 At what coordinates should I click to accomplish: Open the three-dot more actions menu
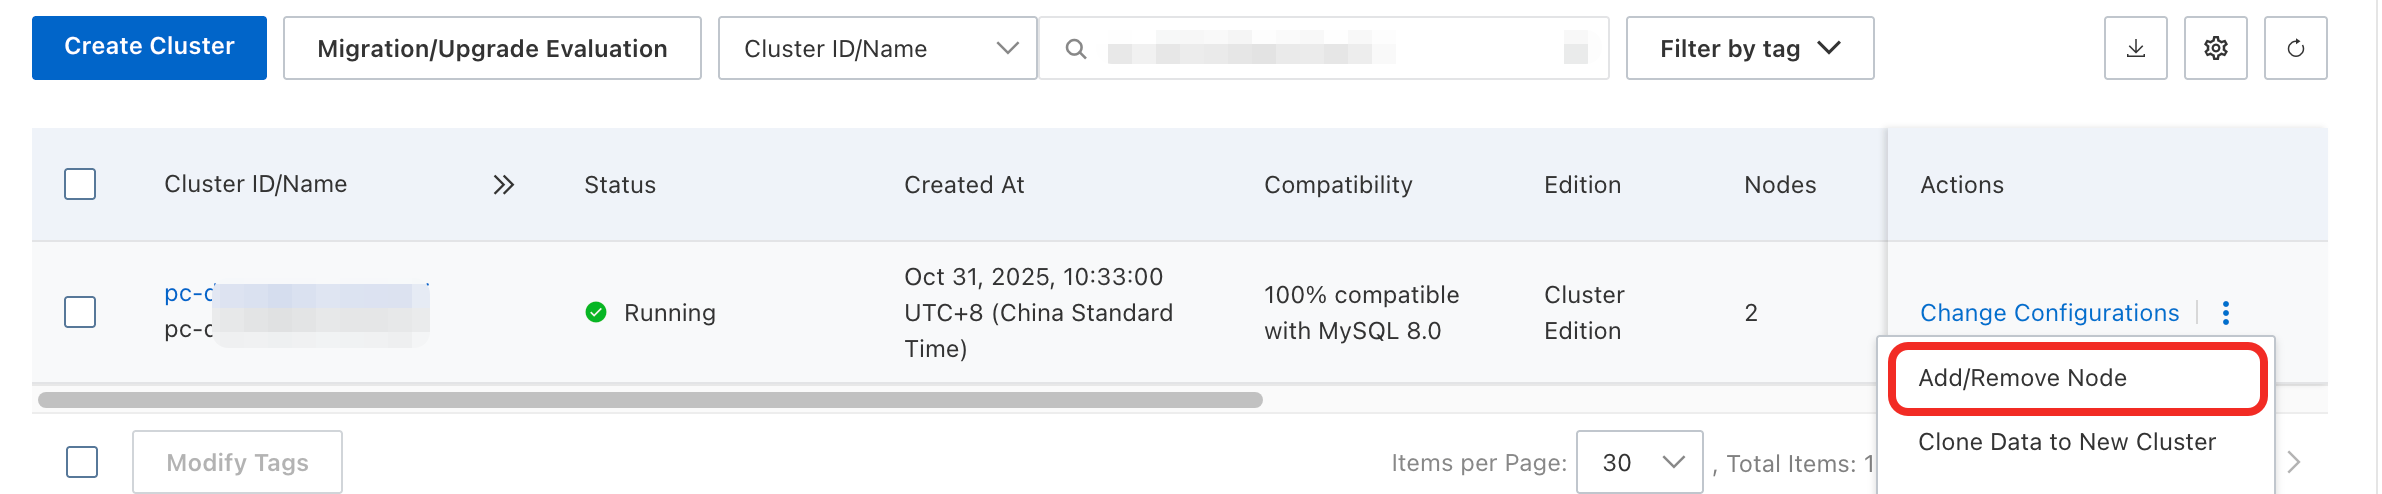[x=2225, y=313]
